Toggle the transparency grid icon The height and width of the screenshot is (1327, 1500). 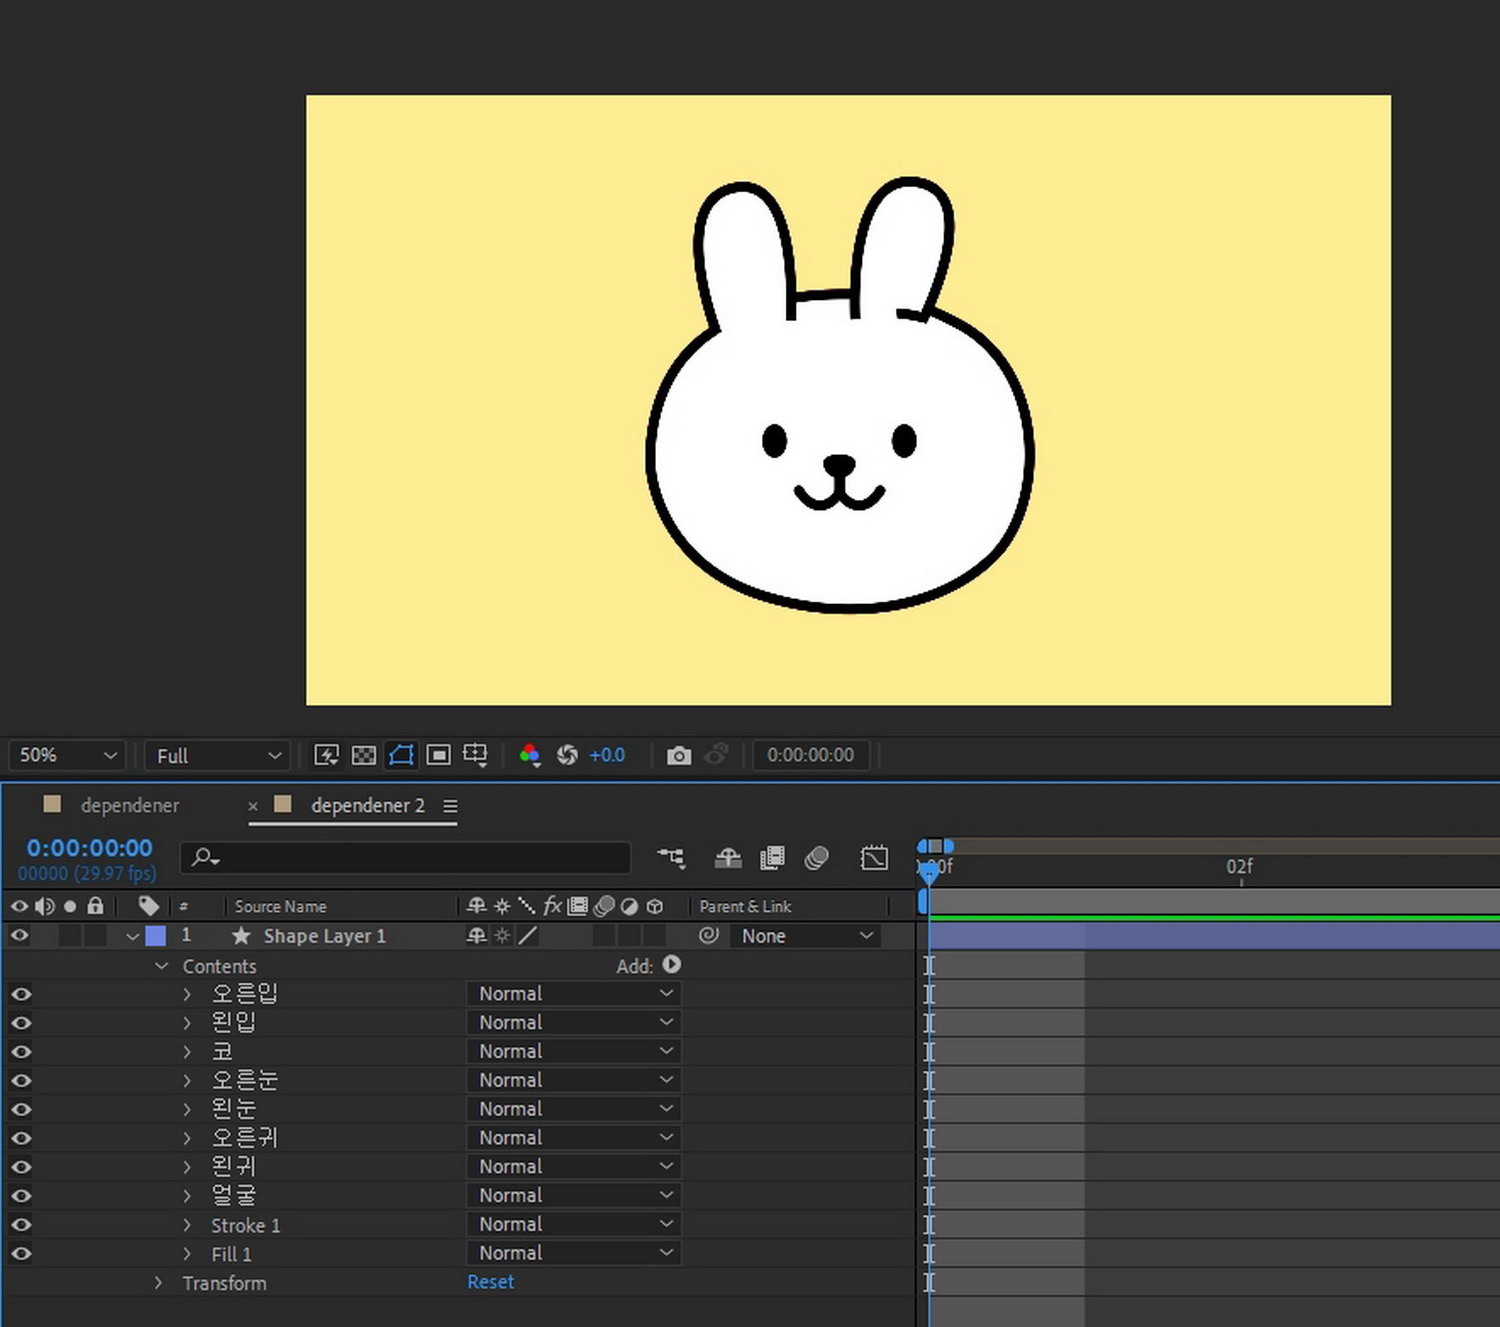[364, 755]
